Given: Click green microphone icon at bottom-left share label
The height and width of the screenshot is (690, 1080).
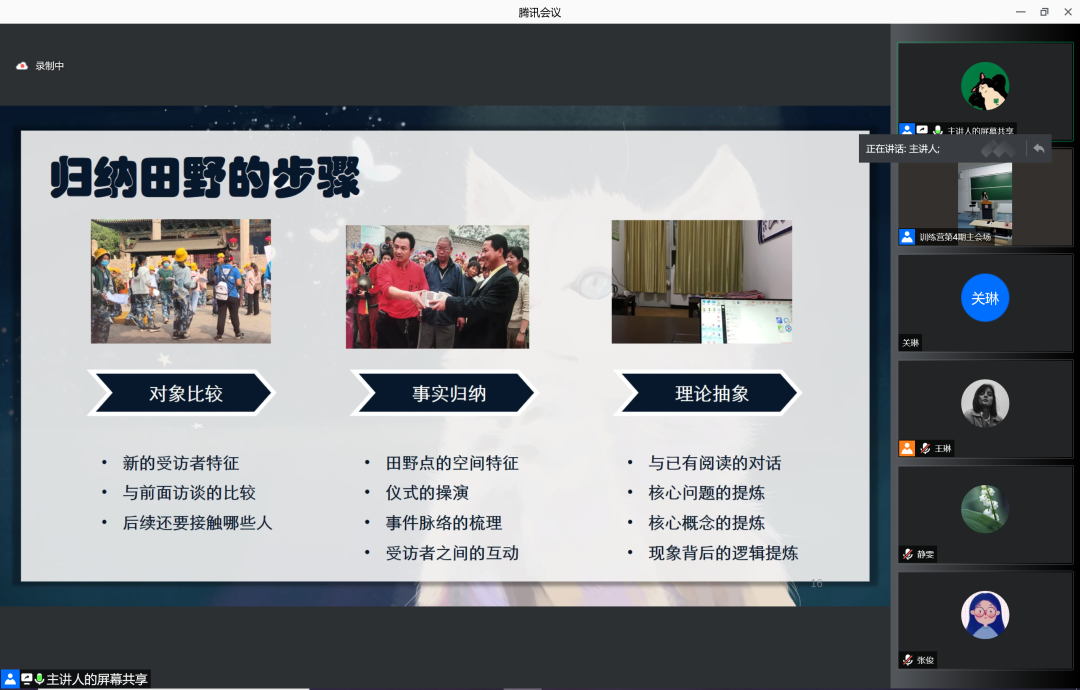Looking at the screenshot, I should tap(40, 679).
